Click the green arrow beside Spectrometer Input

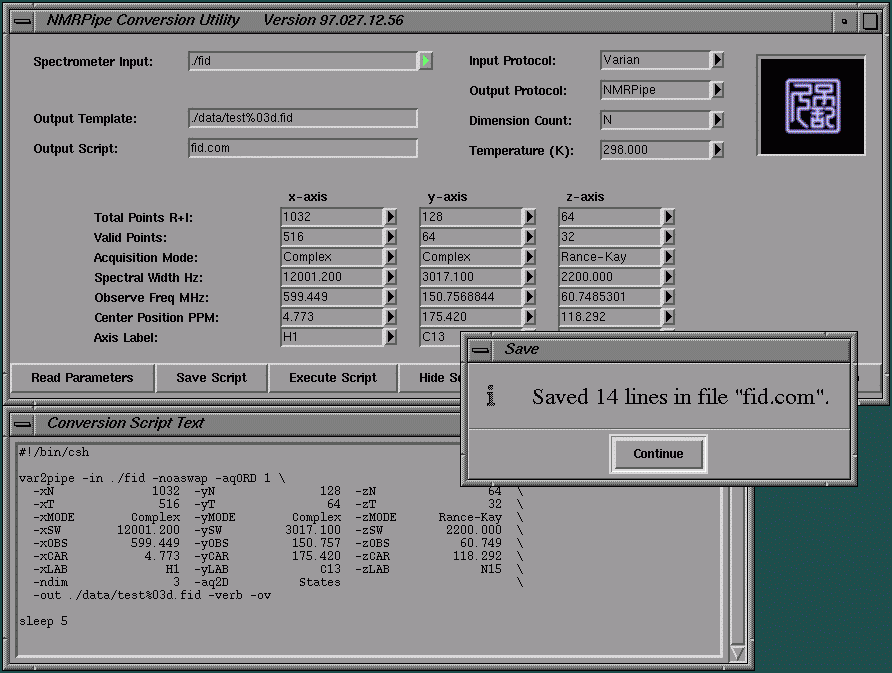coord(426,60)
